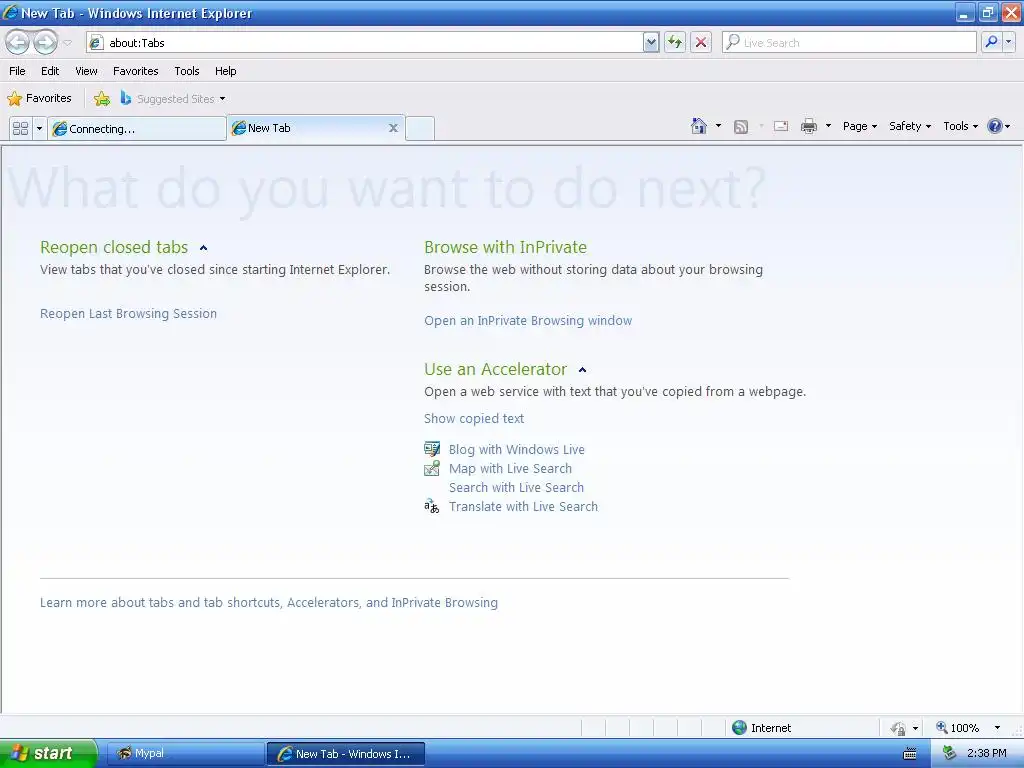Viewport: 1024px width, 768px height.
Task: Click the Home icon in command bar
Action: [699, 126]
